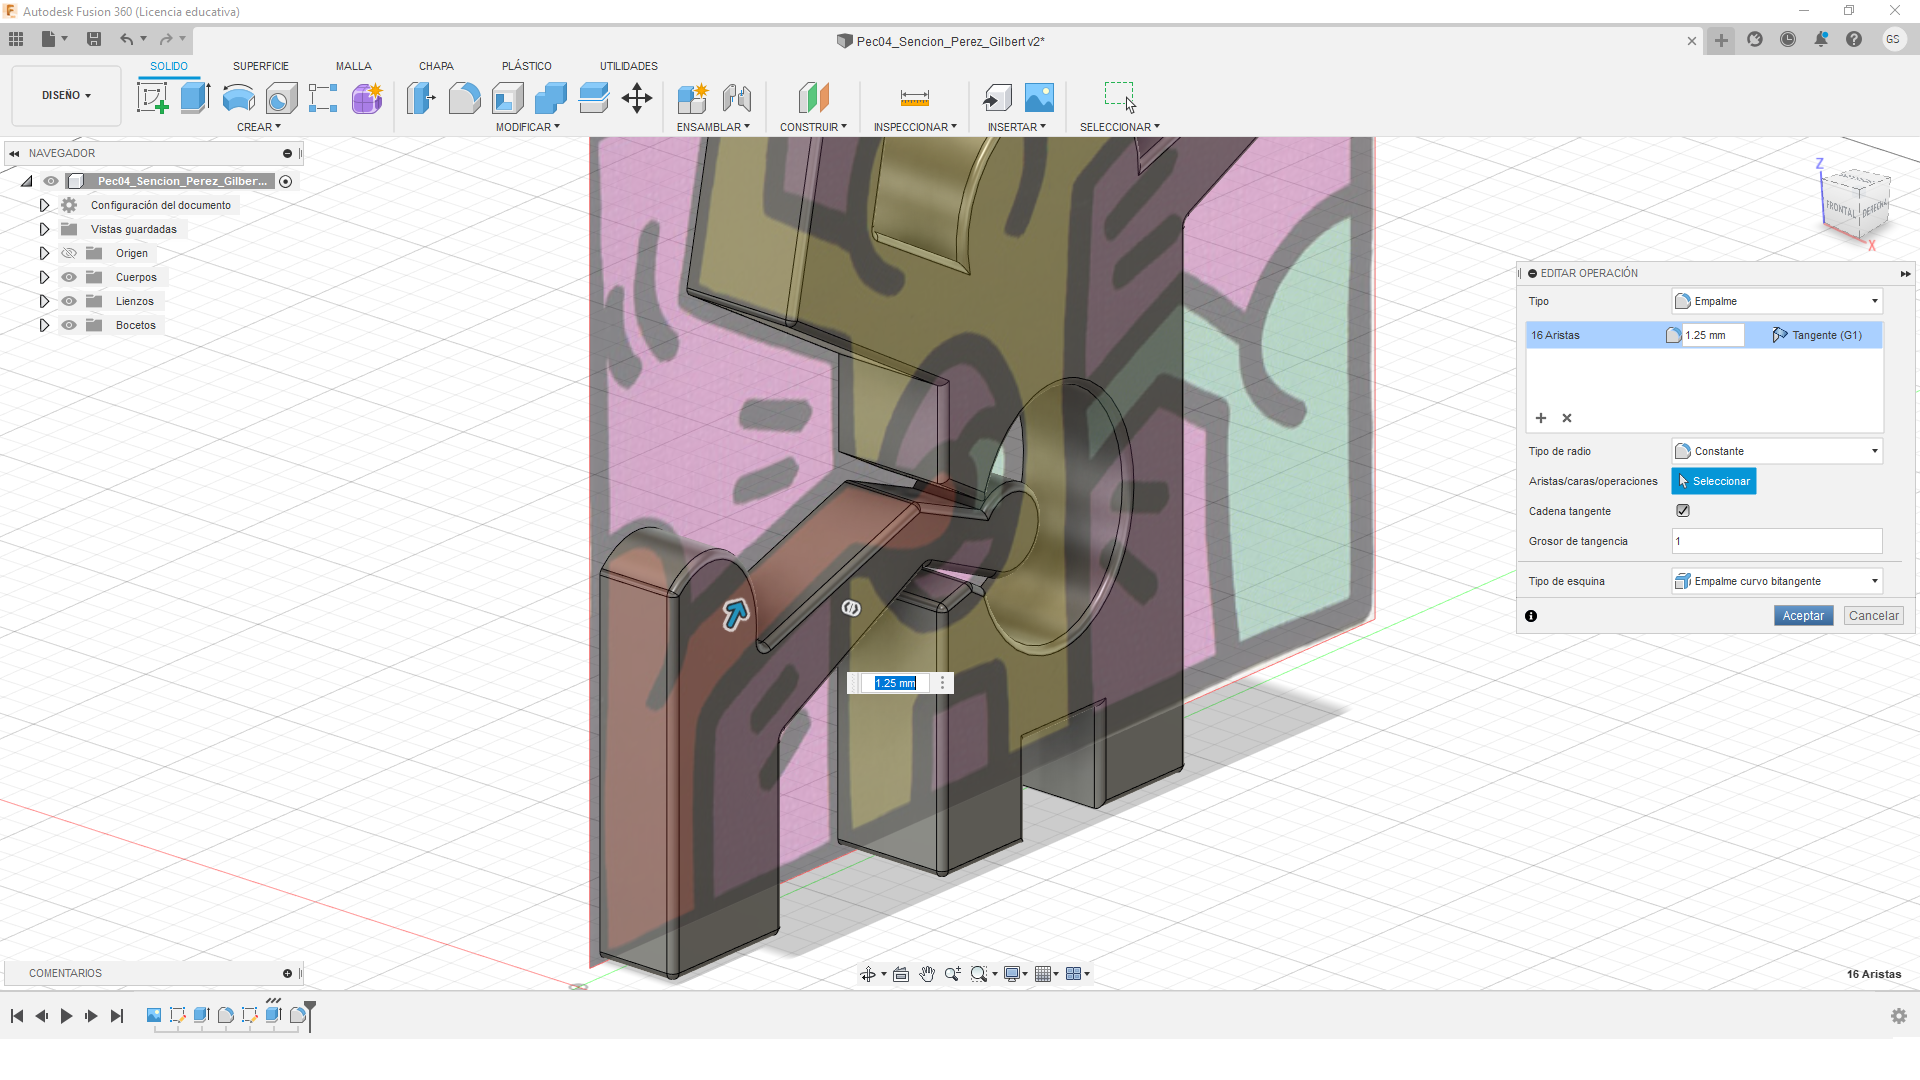Show the hidden Origen folder

69,253
